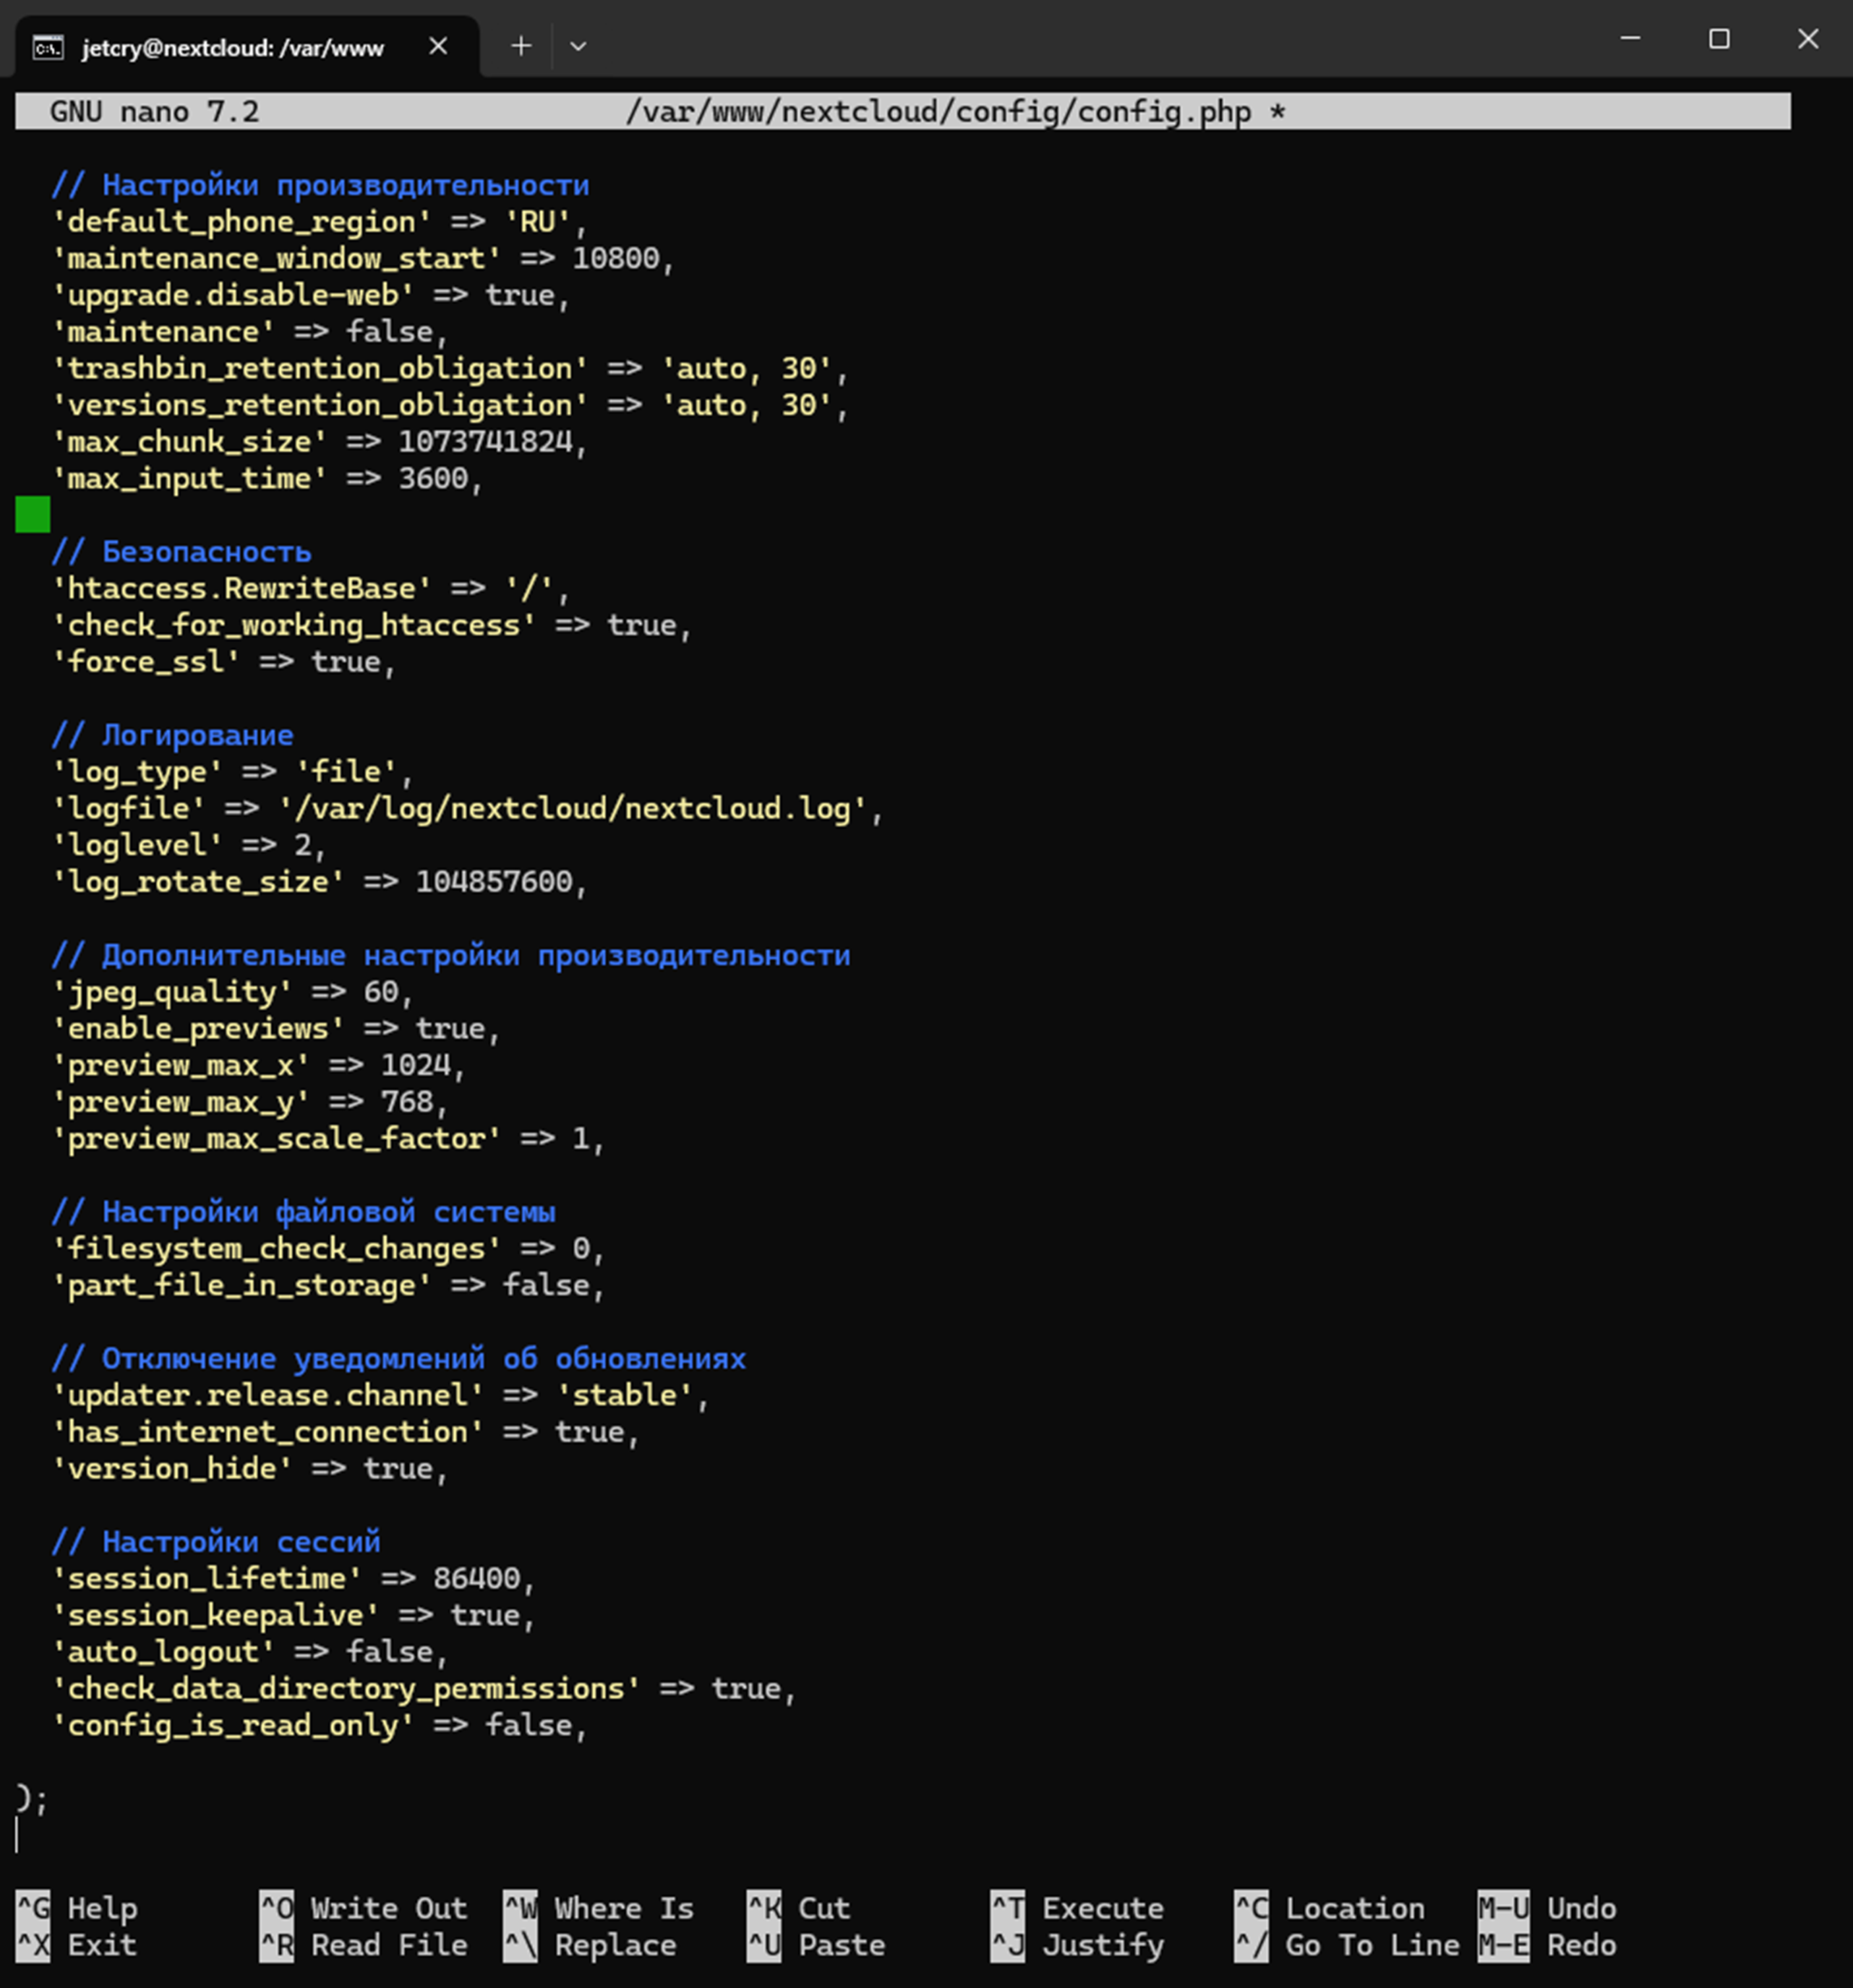Expand the terminal profiles dropdown chevron
Image resolution: width=1853 pixels, height=1988 pixels.
578,46
